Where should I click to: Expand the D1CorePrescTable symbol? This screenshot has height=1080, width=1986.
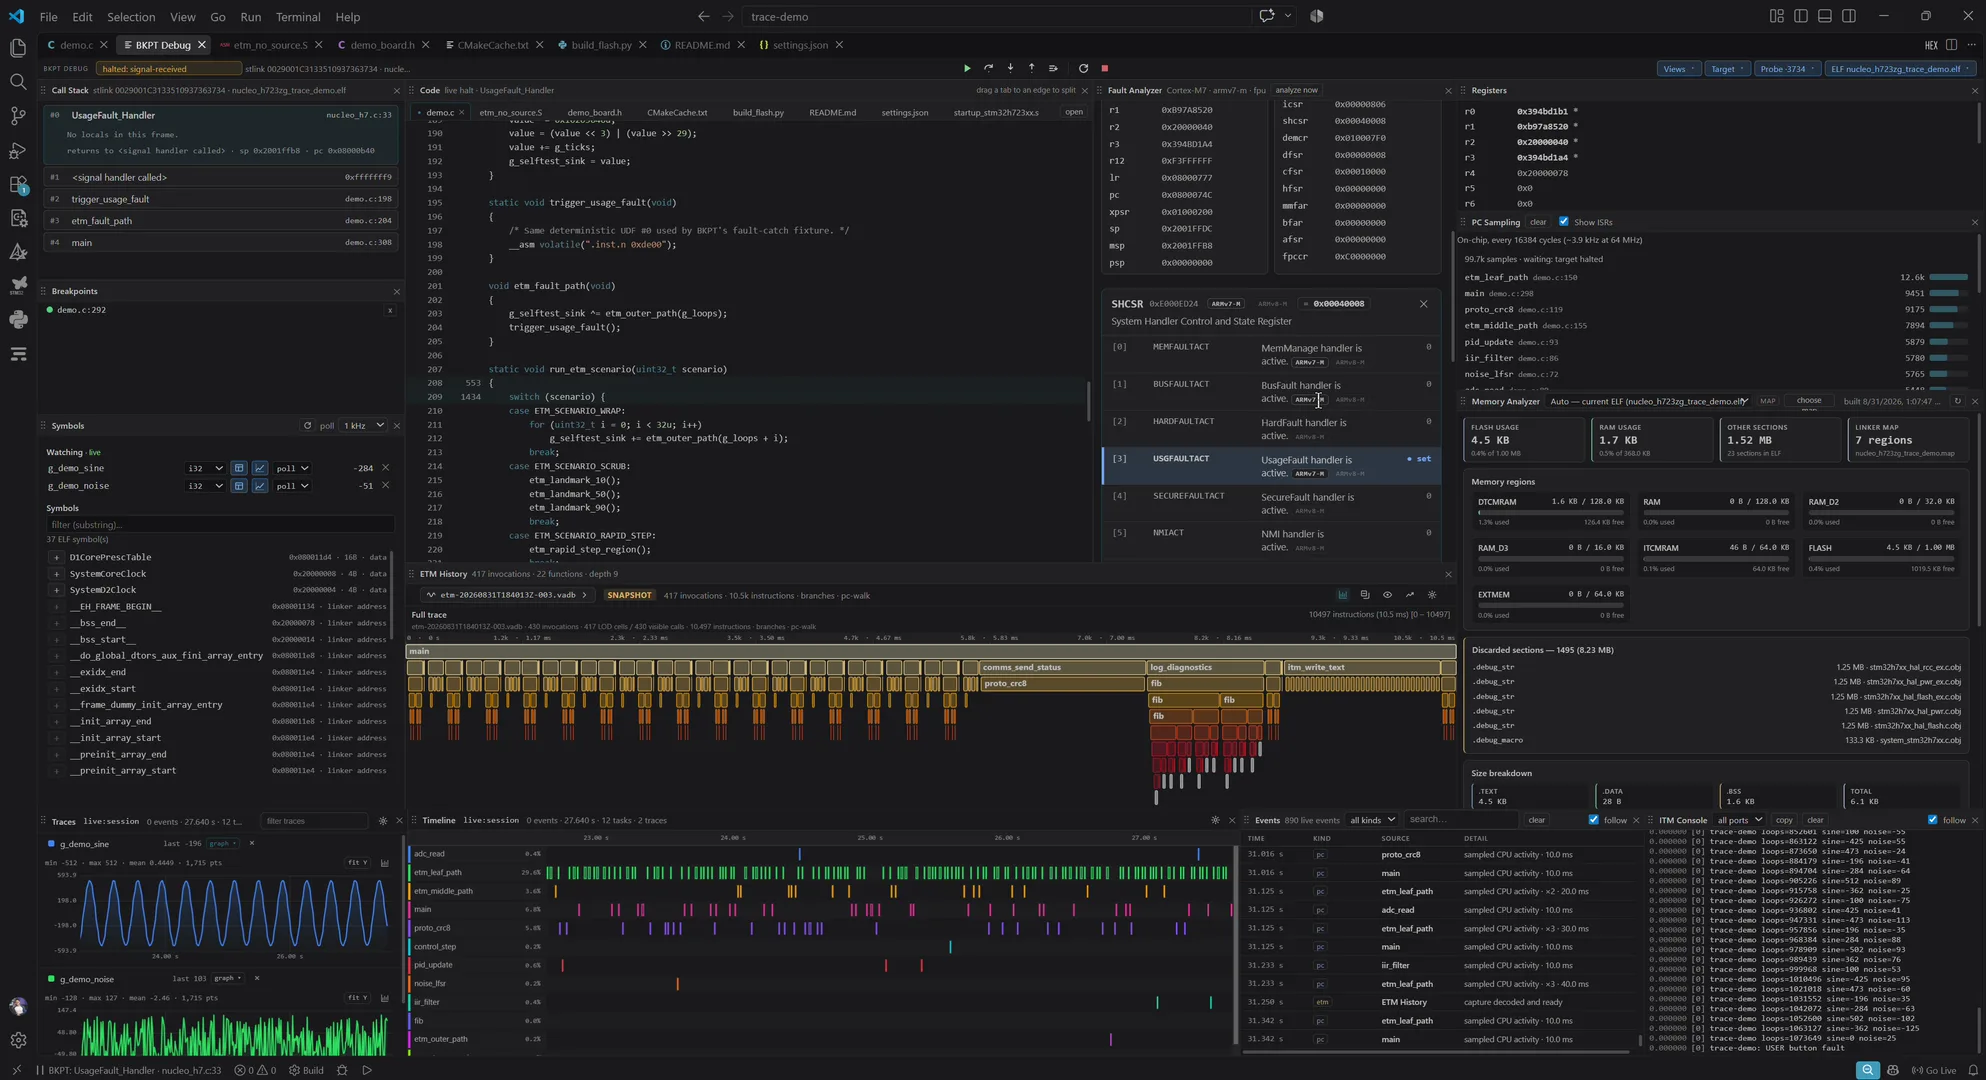pos(56,557)
